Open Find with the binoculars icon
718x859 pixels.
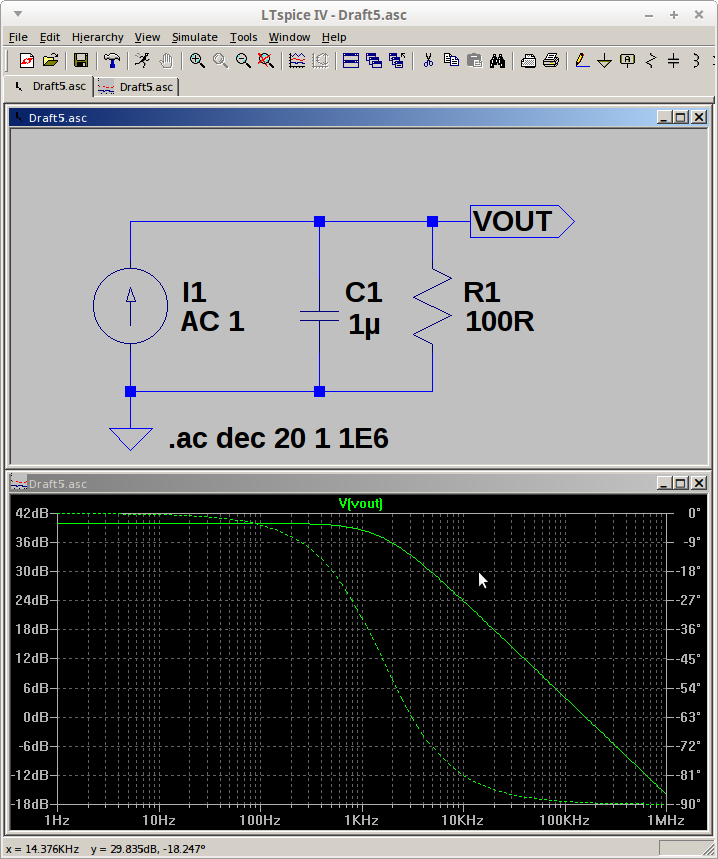(497, 60)
